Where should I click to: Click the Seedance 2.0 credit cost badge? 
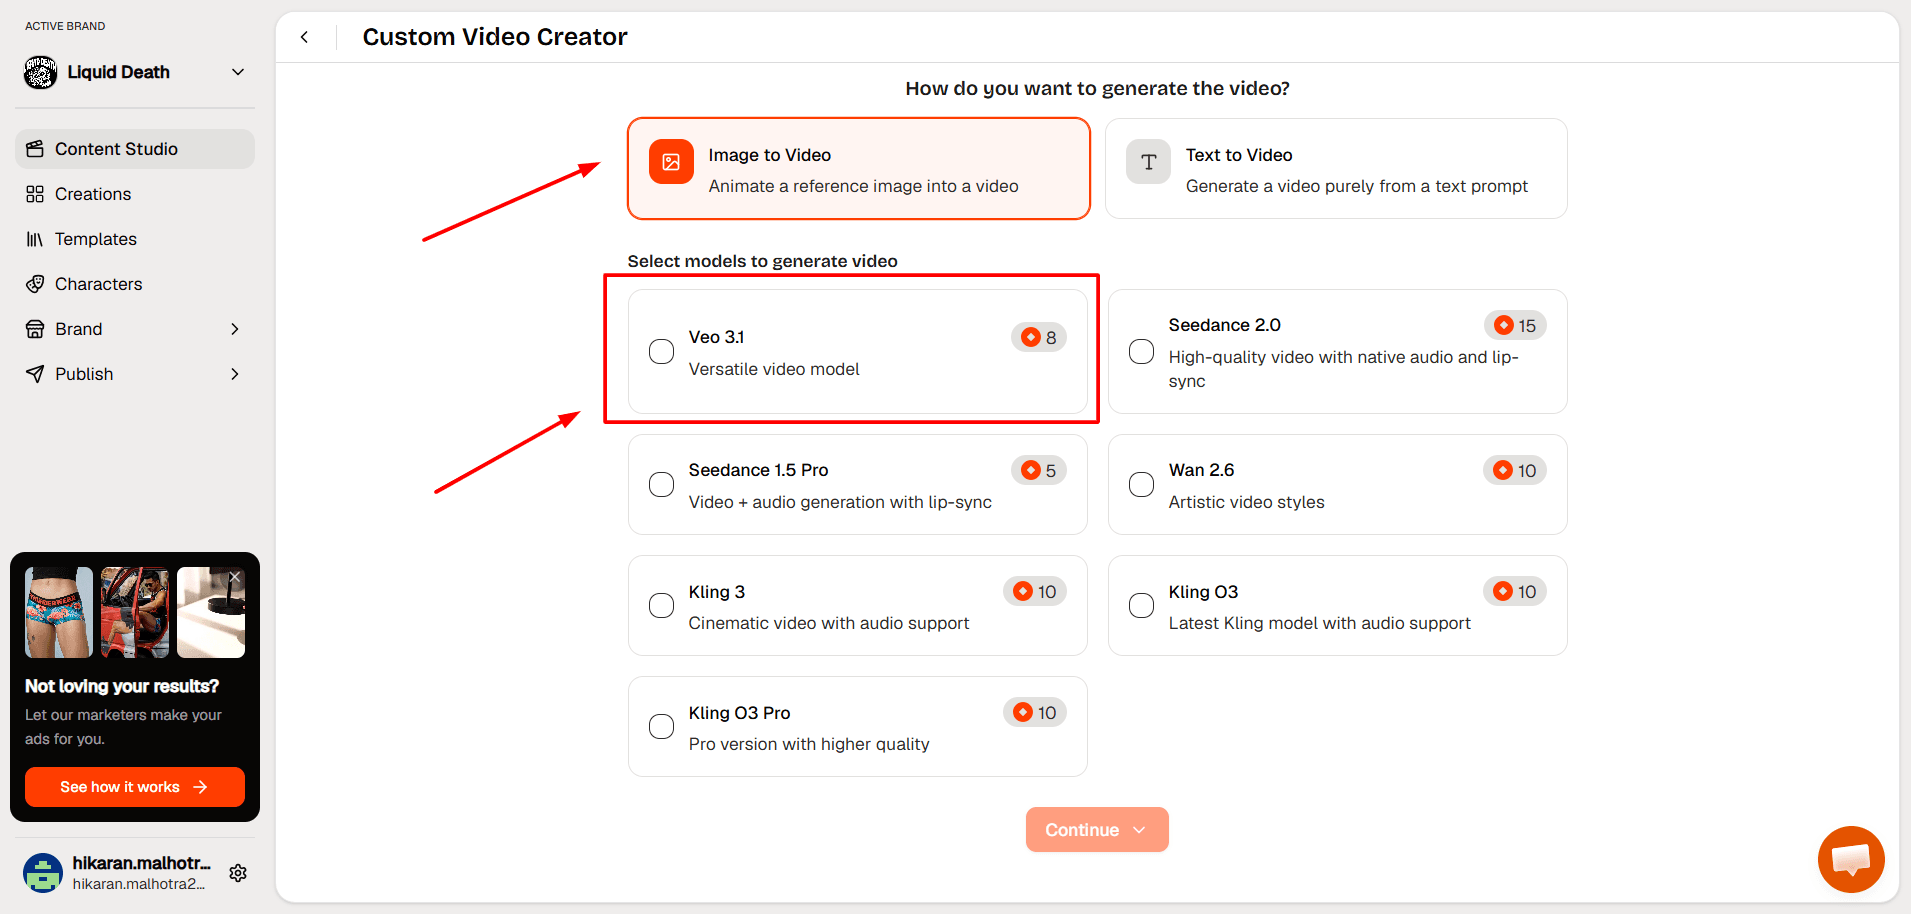pos(1515,326)
